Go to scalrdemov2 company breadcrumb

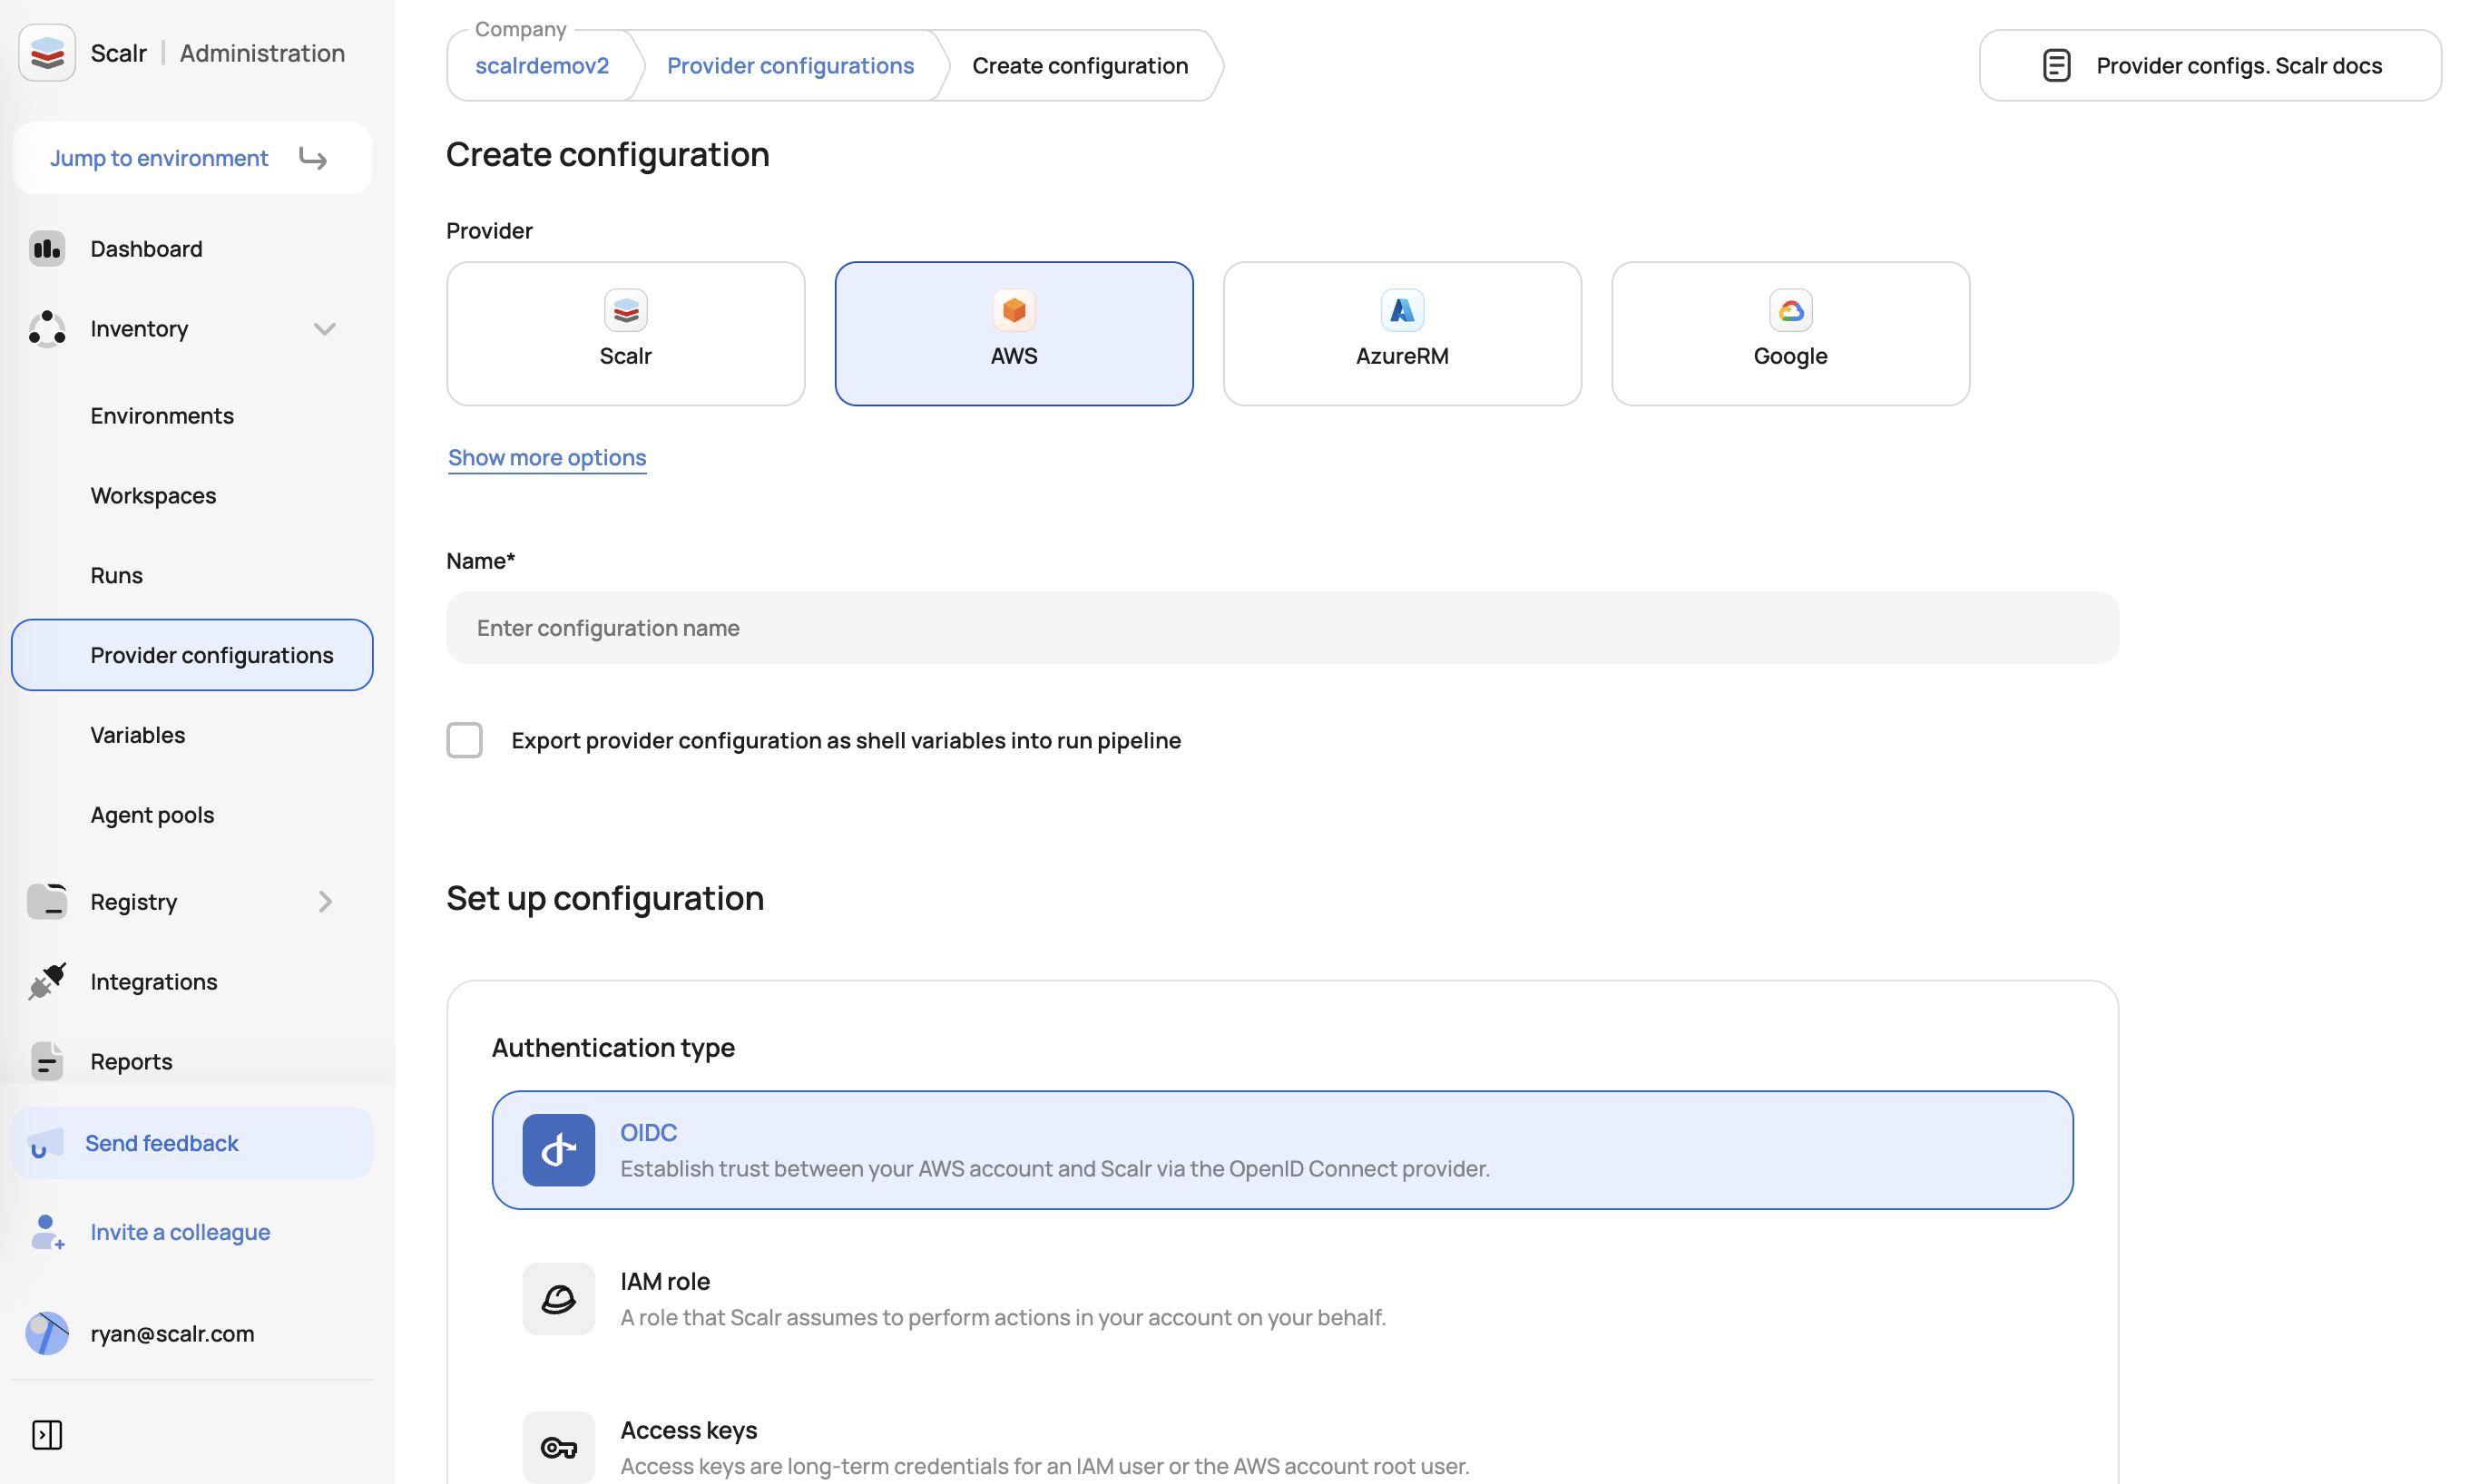541,66
